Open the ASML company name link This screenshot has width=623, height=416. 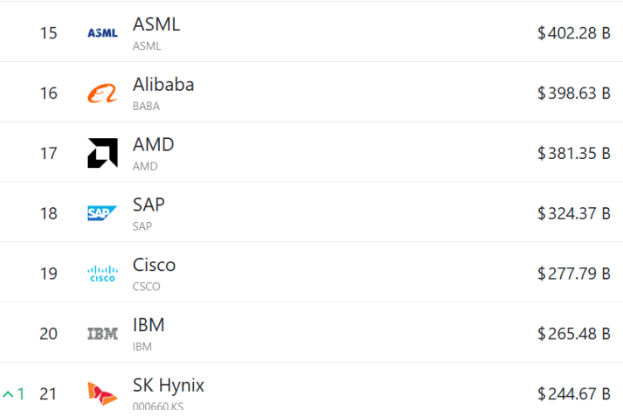[156, 24]
